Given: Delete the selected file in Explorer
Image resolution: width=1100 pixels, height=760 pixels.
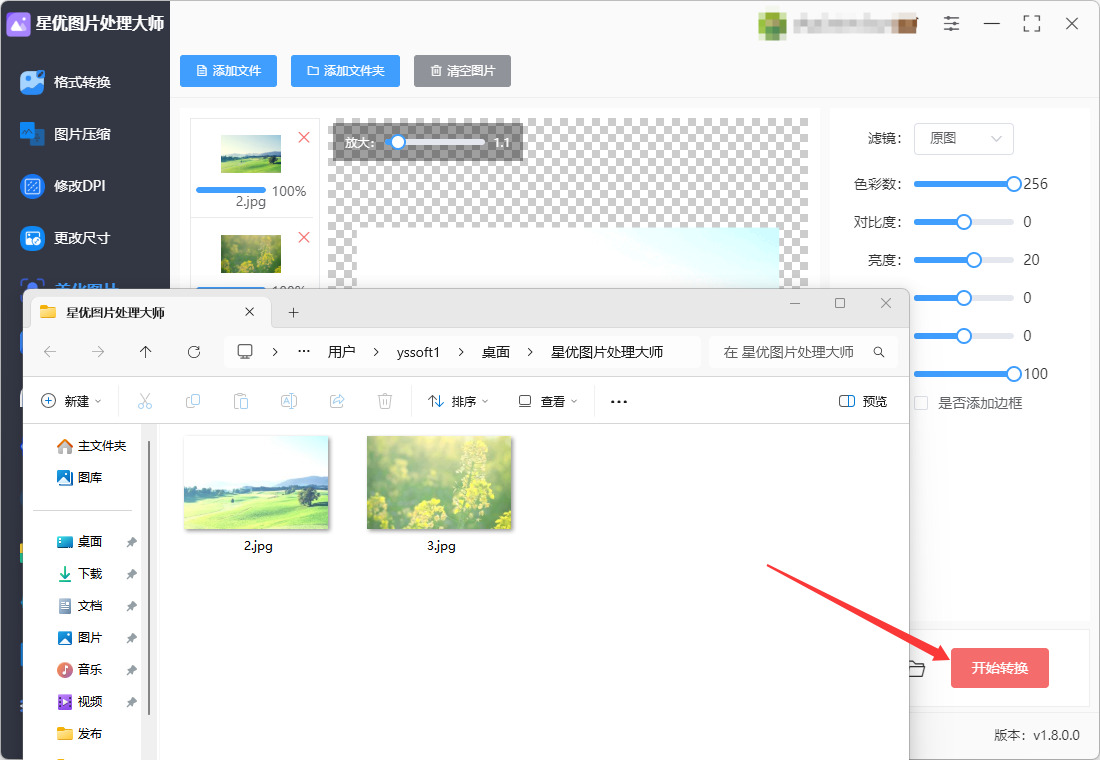Looking at the screenshot, I should tap(384, 401).
